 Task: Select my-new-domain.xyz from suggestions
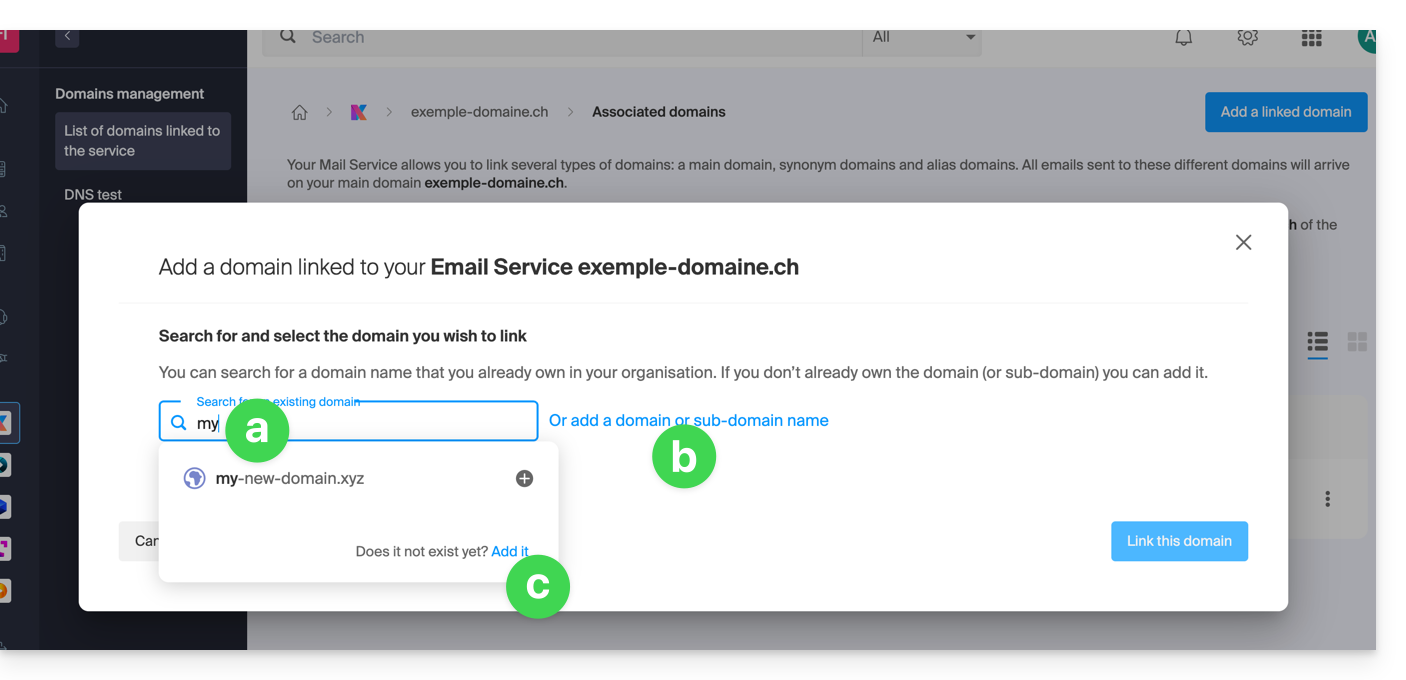[x=290, y=479]
